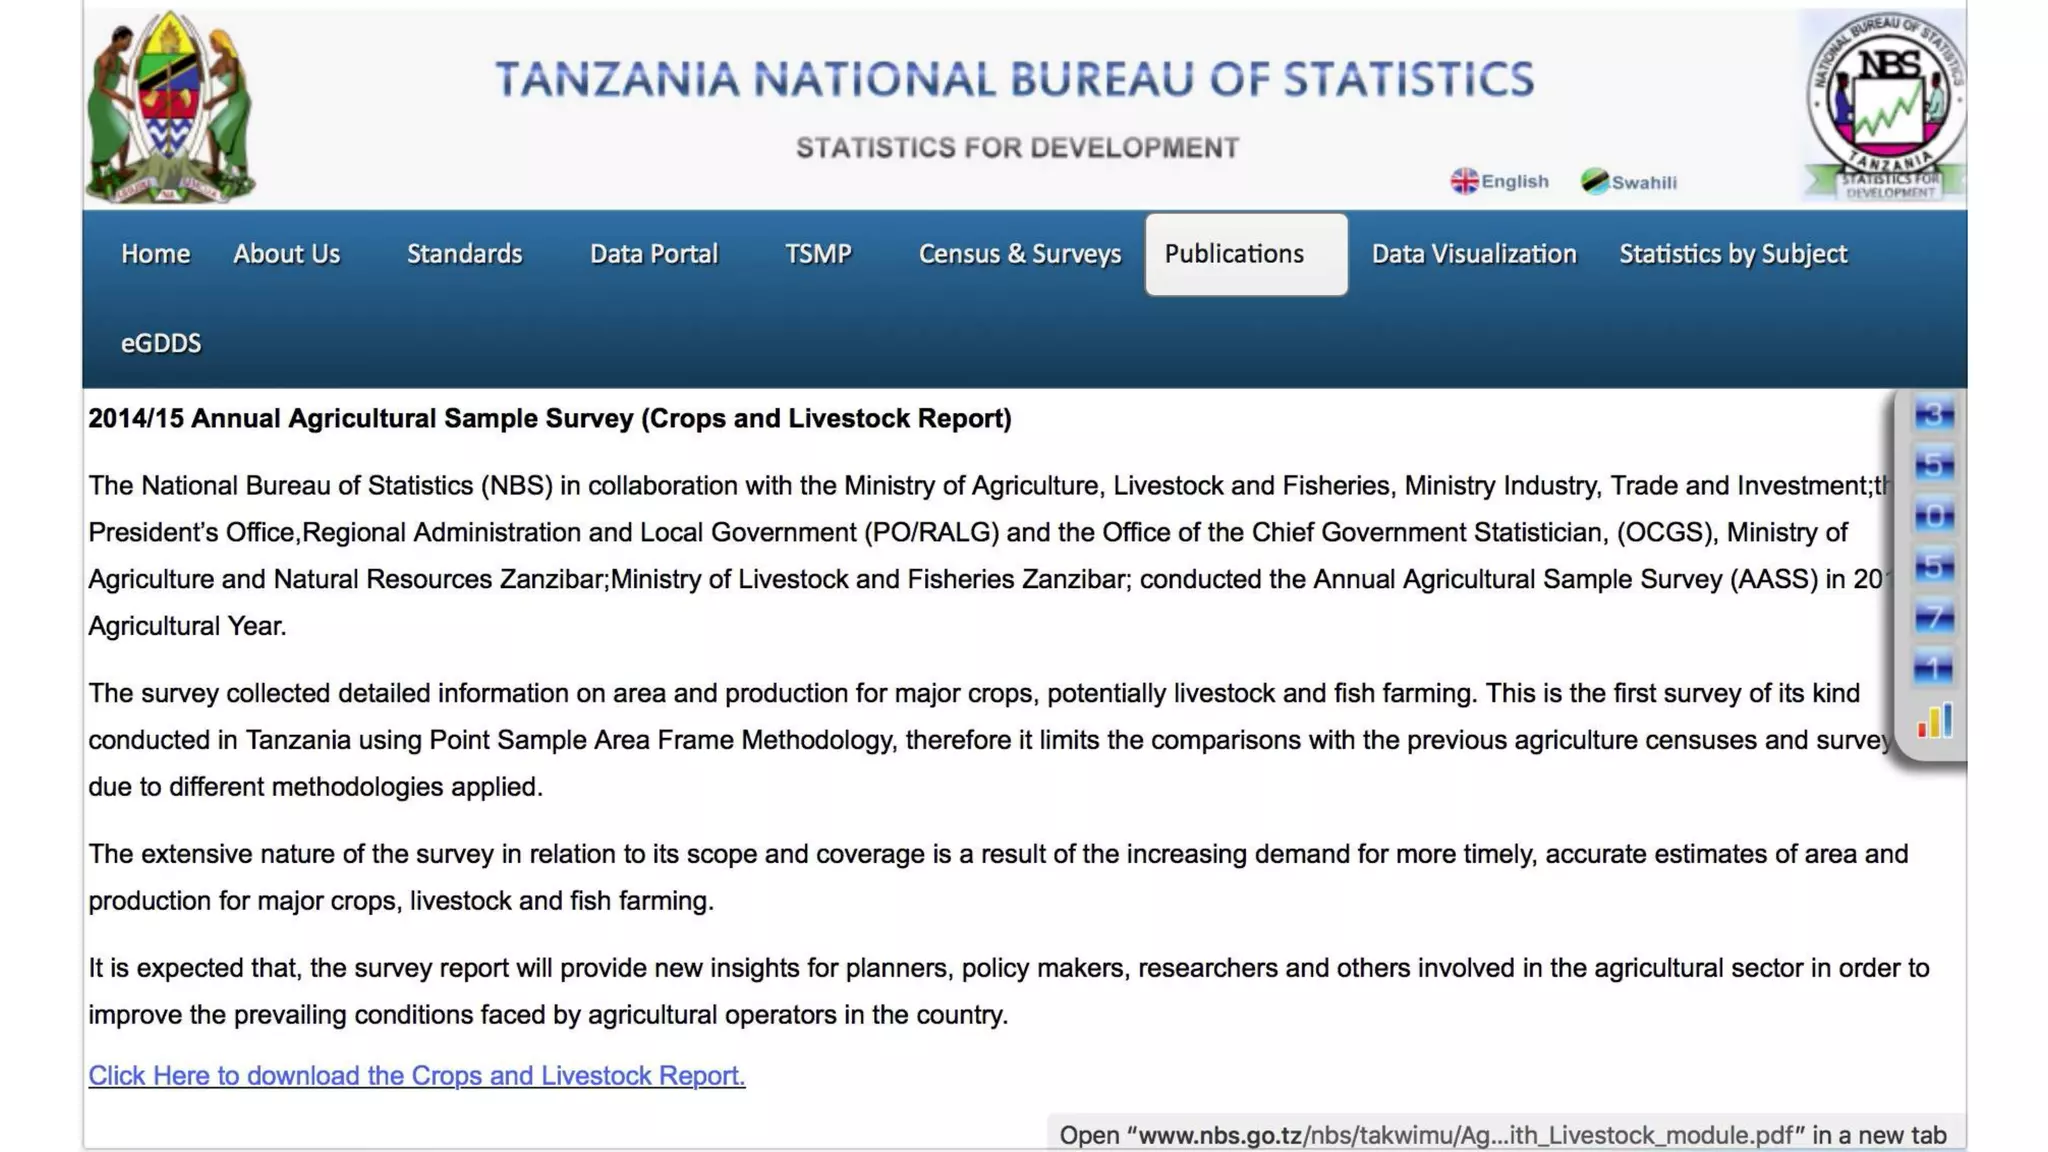Click the visitor counter digit 7

(1934, 617)
